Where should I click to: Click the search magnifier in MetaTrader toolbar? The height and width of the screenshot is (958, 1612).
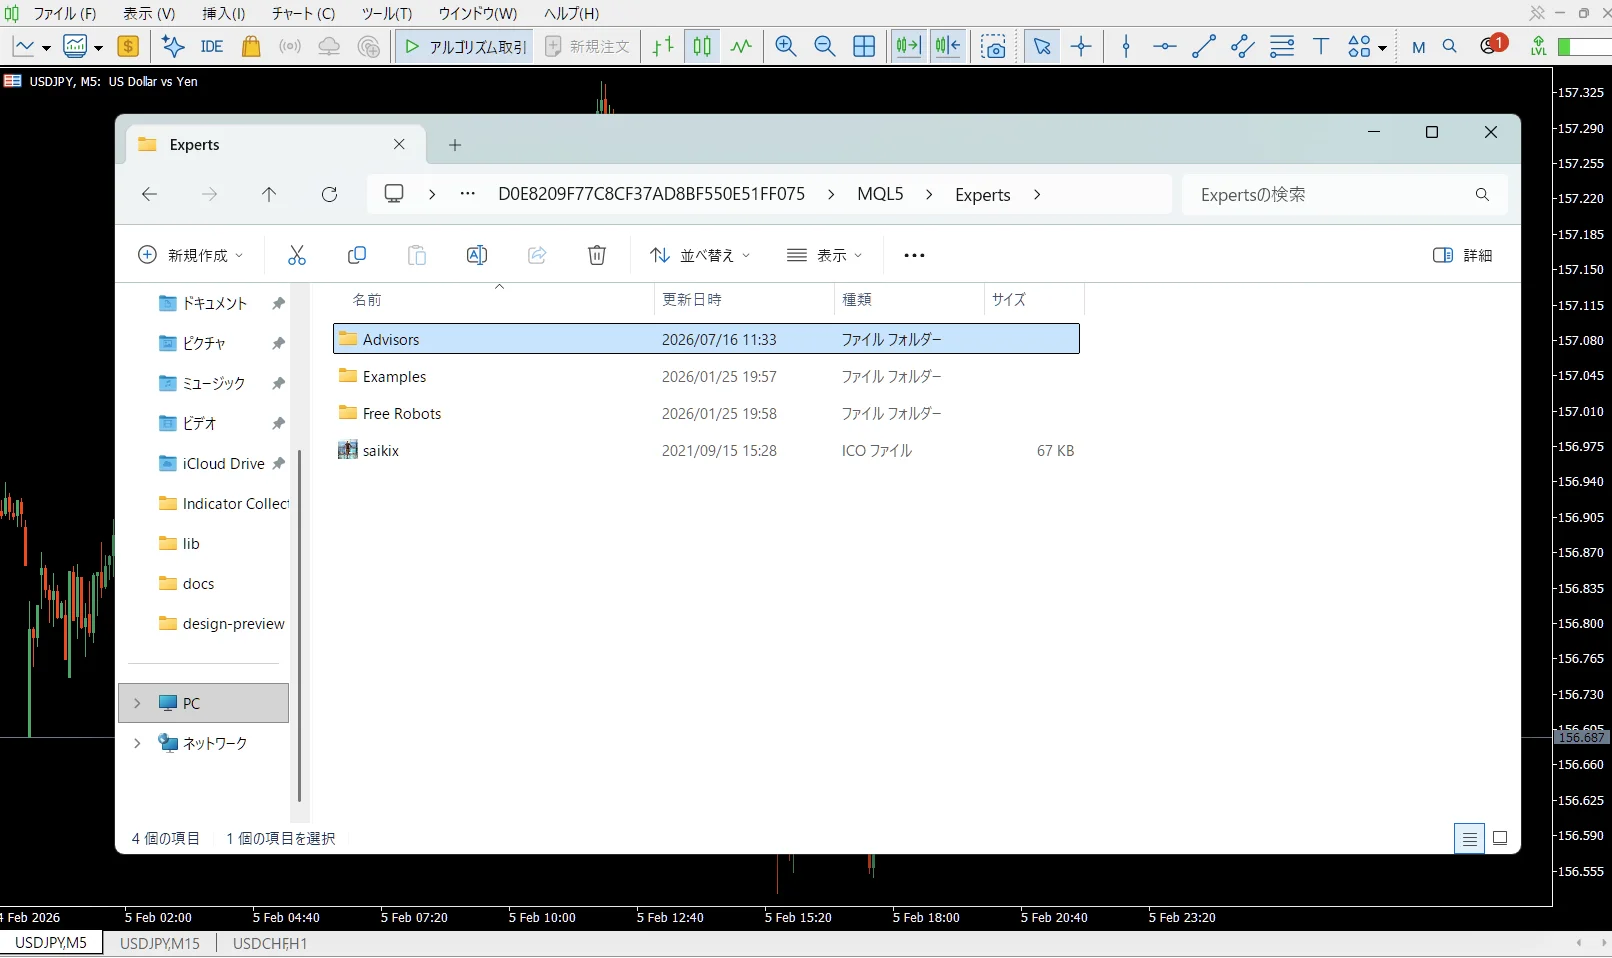pos(1450,46)
